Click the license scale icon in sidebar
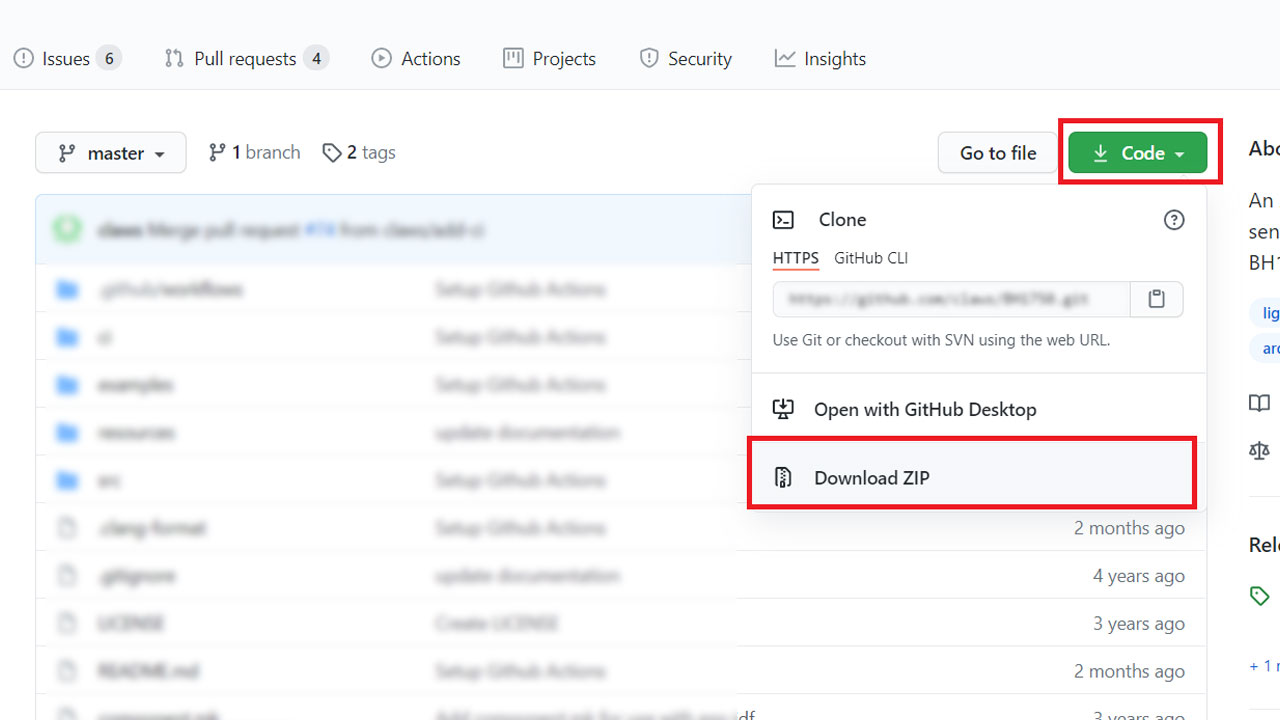Viewport: 1280px width, 720px height. point(1260,451)
